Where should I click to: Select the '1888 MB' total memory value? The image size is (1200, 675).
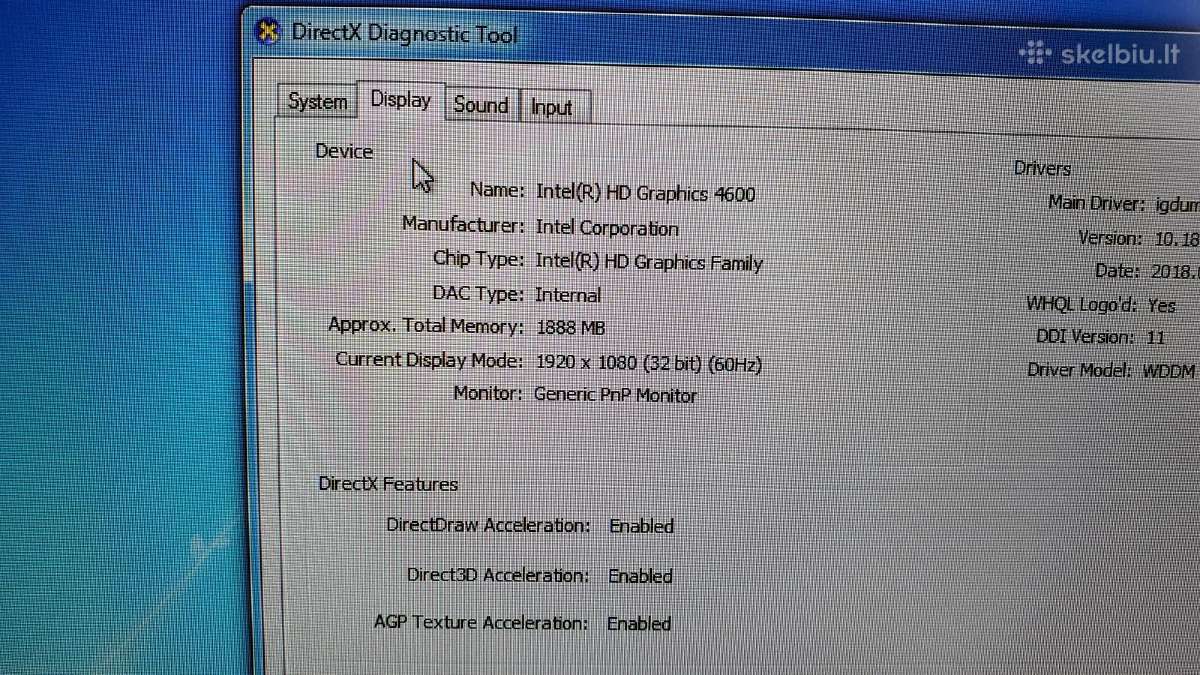[570, 327]
